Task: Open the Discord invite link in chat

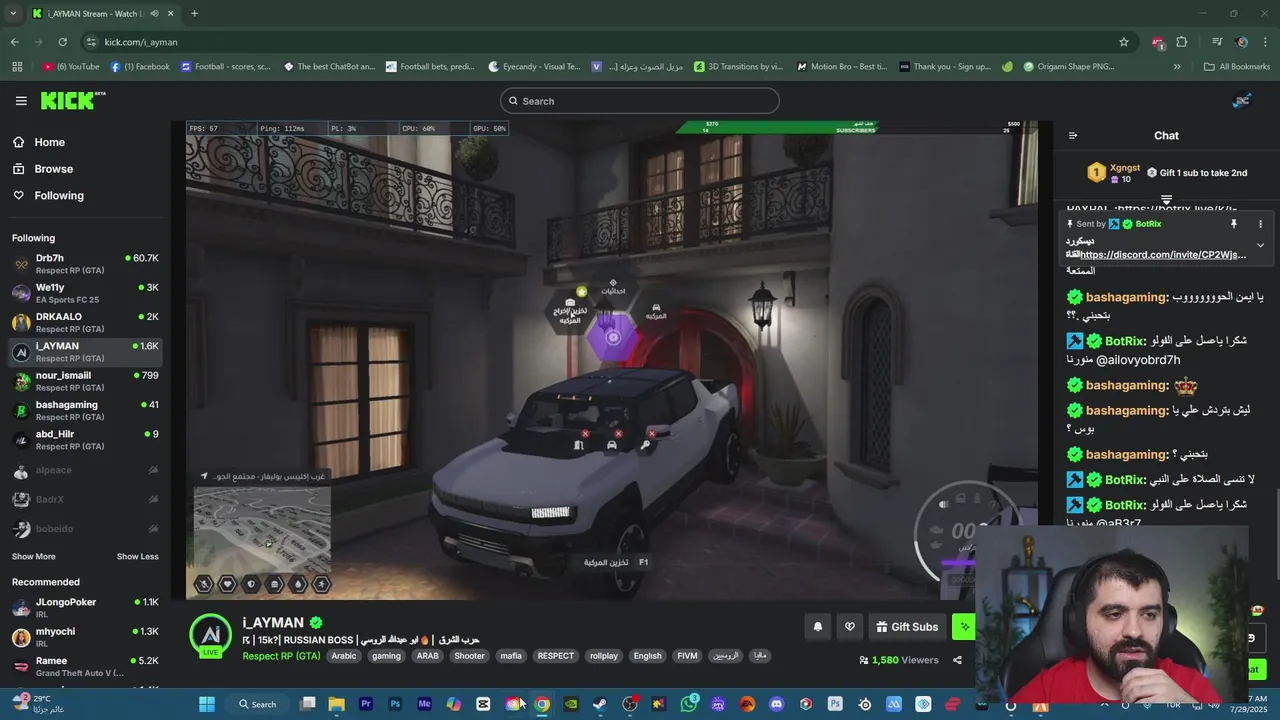Action: click(x=1162, y=255)
